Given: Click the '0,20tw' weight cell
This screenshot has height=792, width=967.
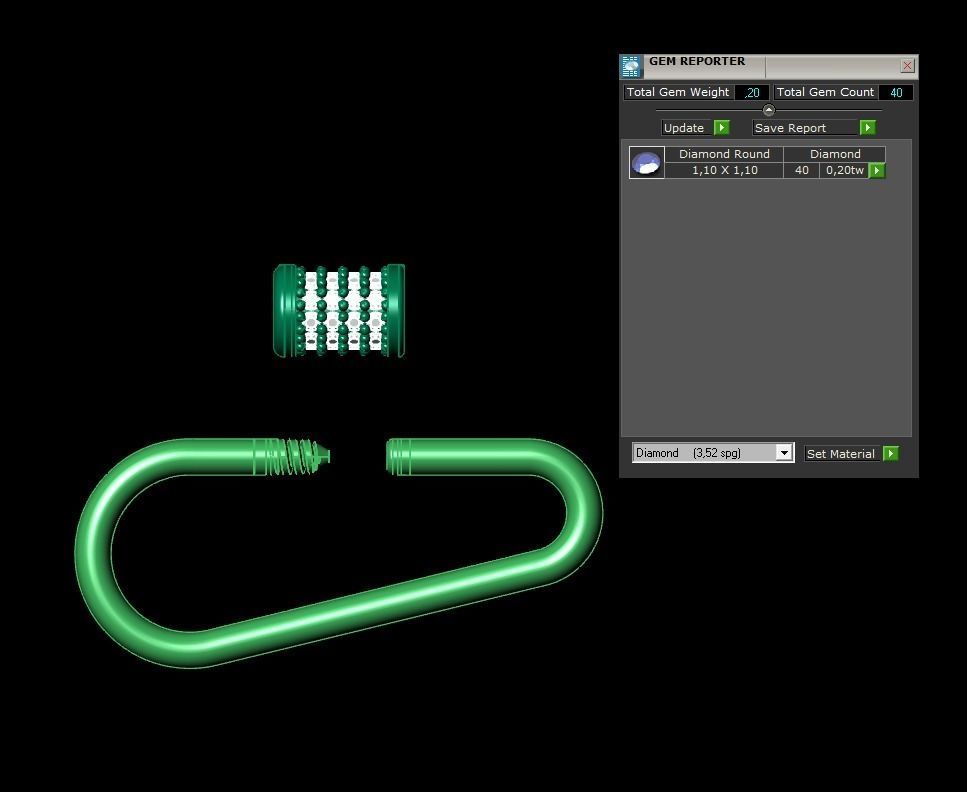Looking at the screenshot, I should 844,170.
